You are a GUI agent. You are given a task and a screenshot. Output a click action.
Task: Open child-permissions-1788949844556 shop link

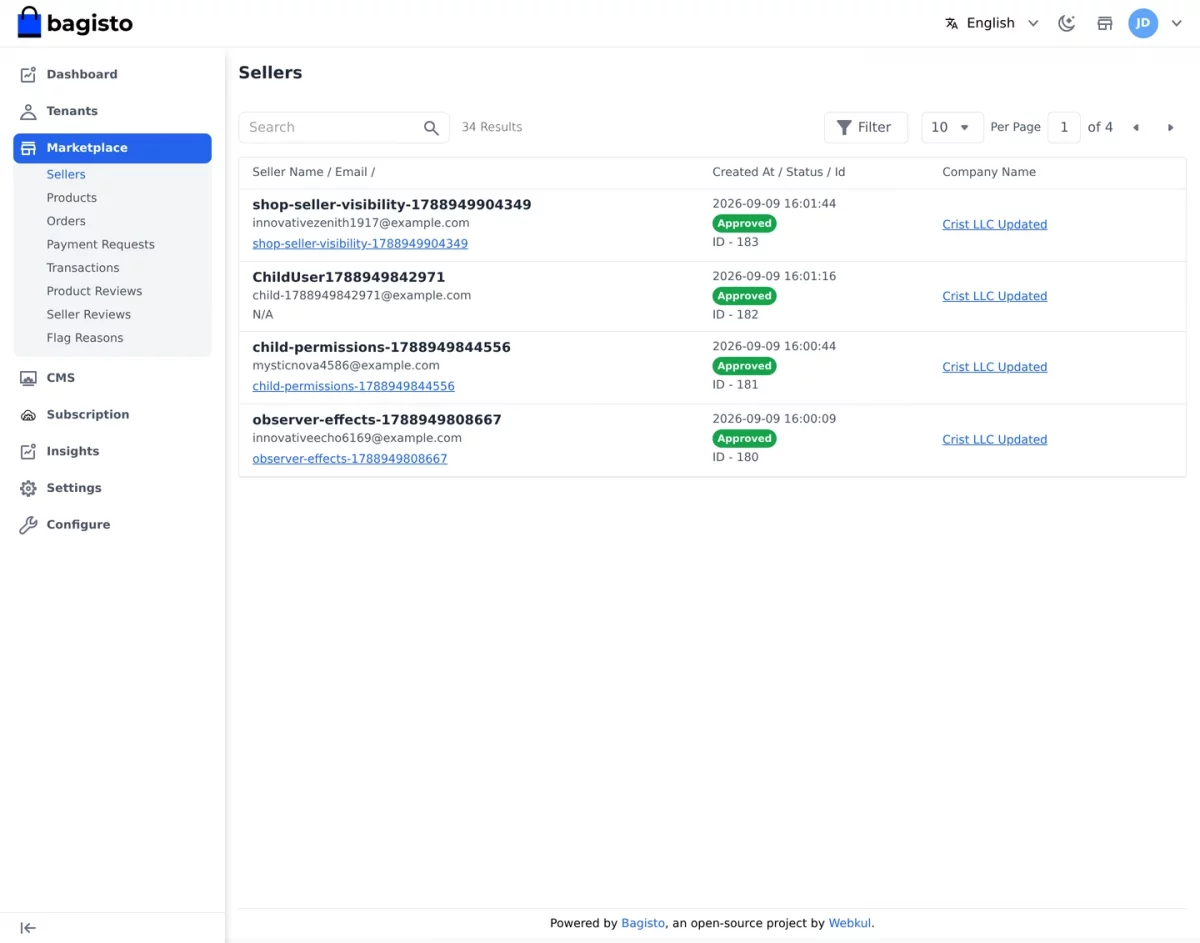click(353, 386)
